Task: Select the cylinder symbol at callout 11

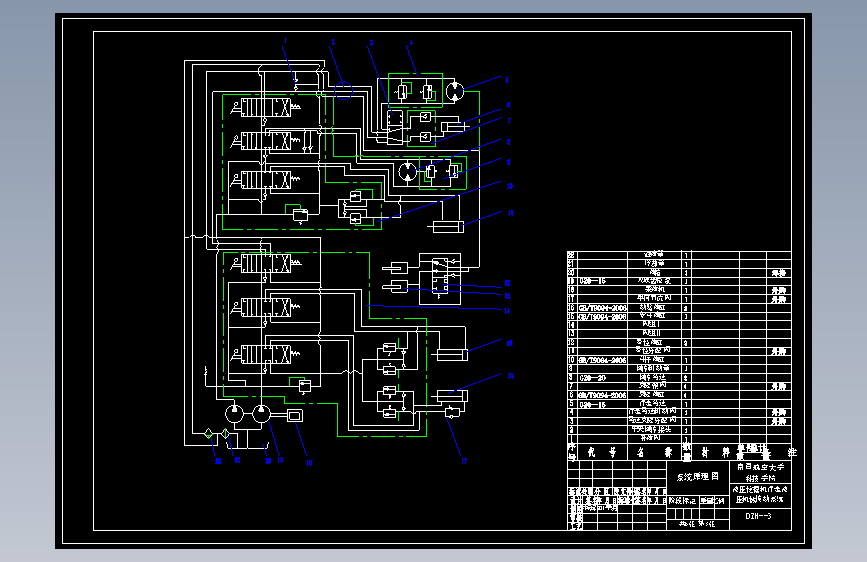Action: 446,226
